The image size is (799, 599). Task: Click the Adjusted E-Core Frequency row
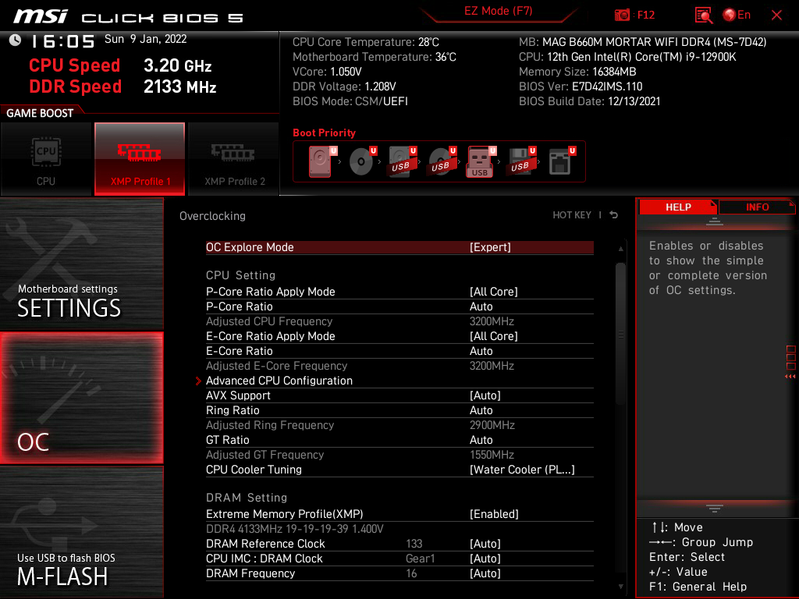pyautogui.click(x=400, y=366)
